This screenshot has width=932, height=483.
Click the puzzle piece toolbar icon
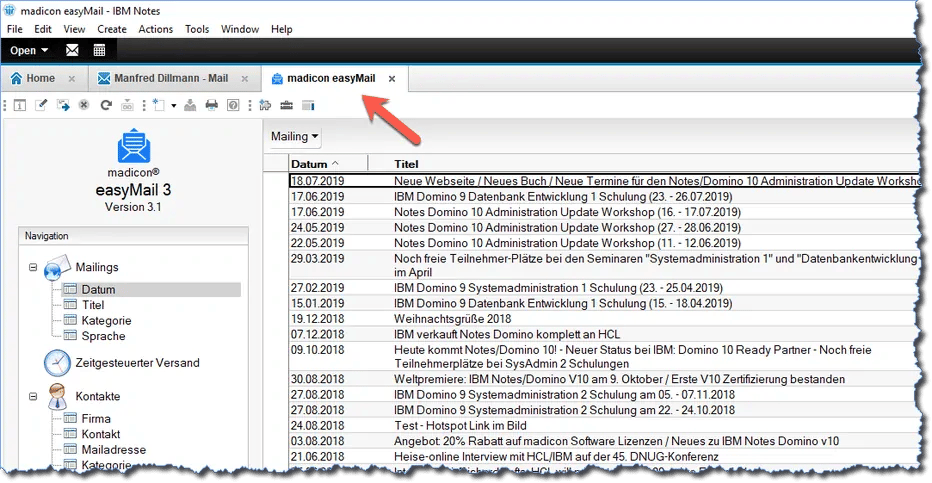266,105
